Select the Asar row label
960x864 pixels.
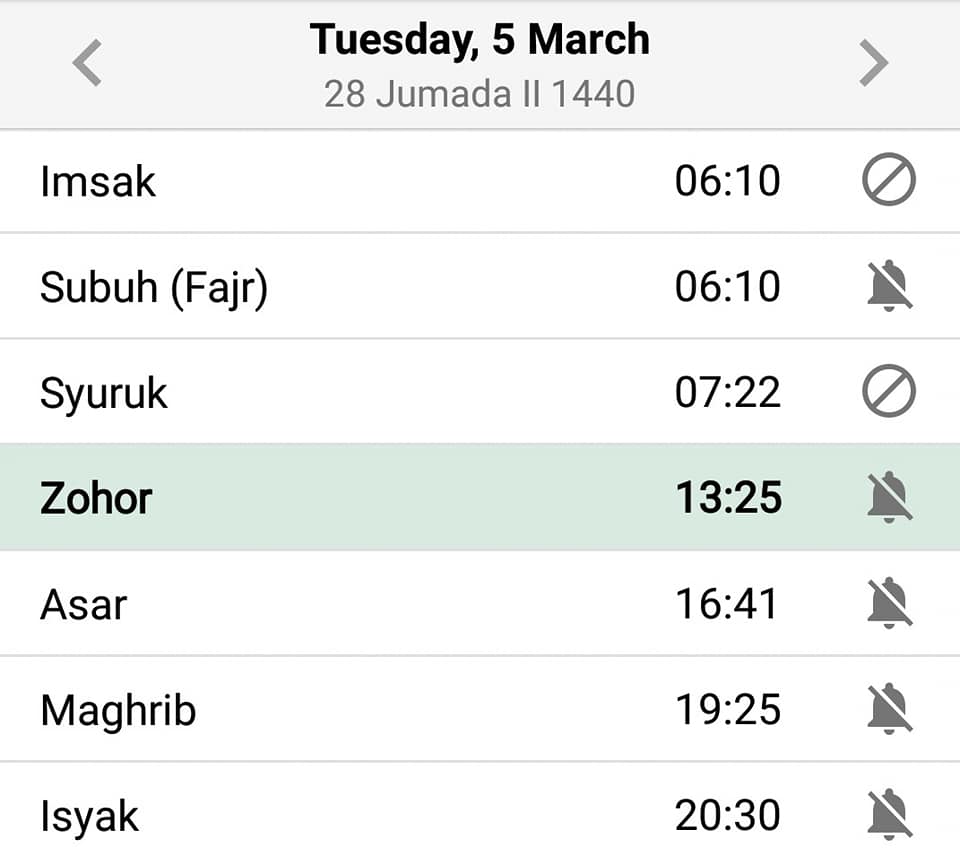pyautogui.click(x=84, y=605)
